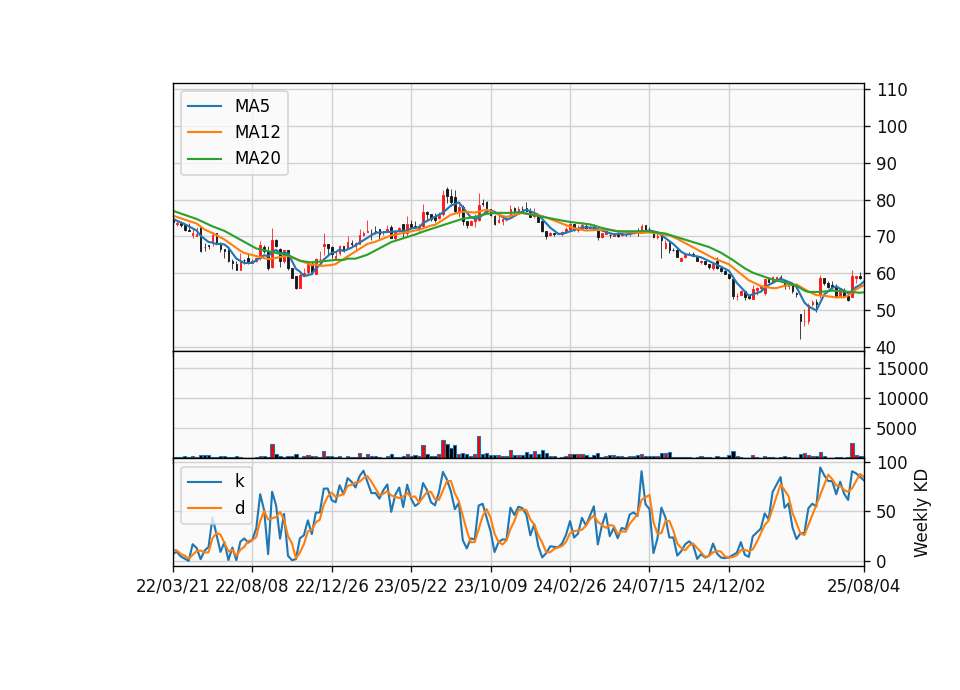Viewport: 960px width, 690px height.
Task: Click the blue MA5 legend line sample
Action: click(x=204, y=106)
